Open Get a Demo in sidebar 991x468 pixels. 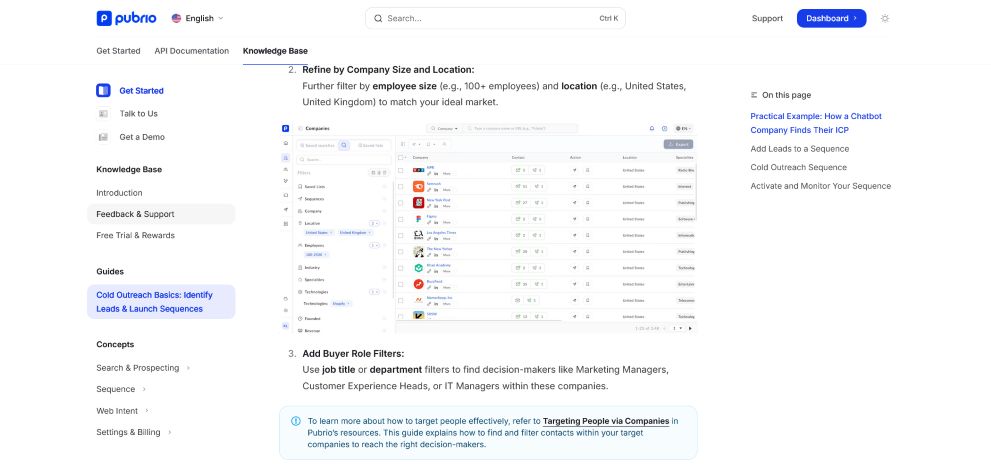pos(142,137)
